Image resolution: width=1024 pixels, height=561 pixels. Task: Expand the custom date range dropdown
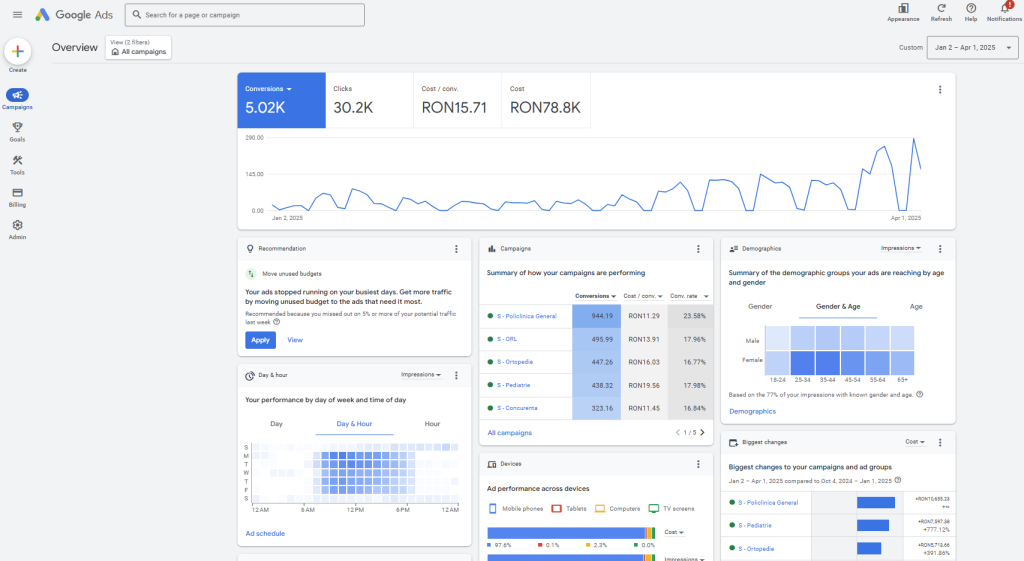[x=971, y=47]
